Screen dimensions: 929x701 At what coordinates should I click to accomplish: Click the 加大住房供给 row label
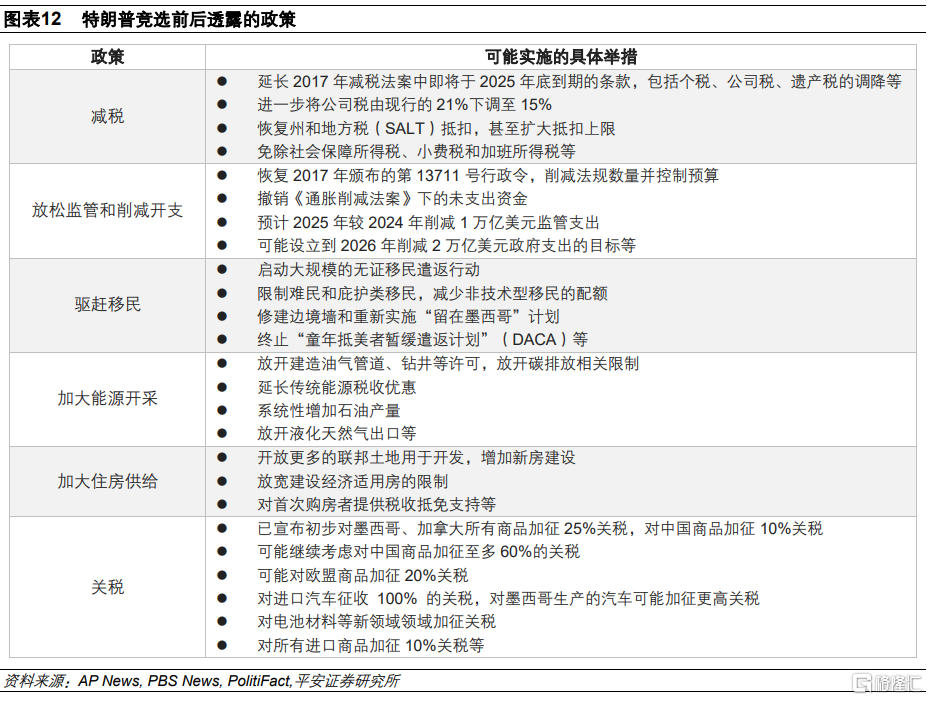point(108,481)
